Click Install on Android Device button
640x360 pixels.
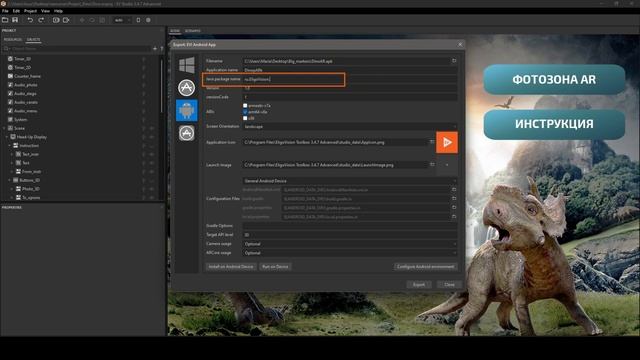click(231, 267)
